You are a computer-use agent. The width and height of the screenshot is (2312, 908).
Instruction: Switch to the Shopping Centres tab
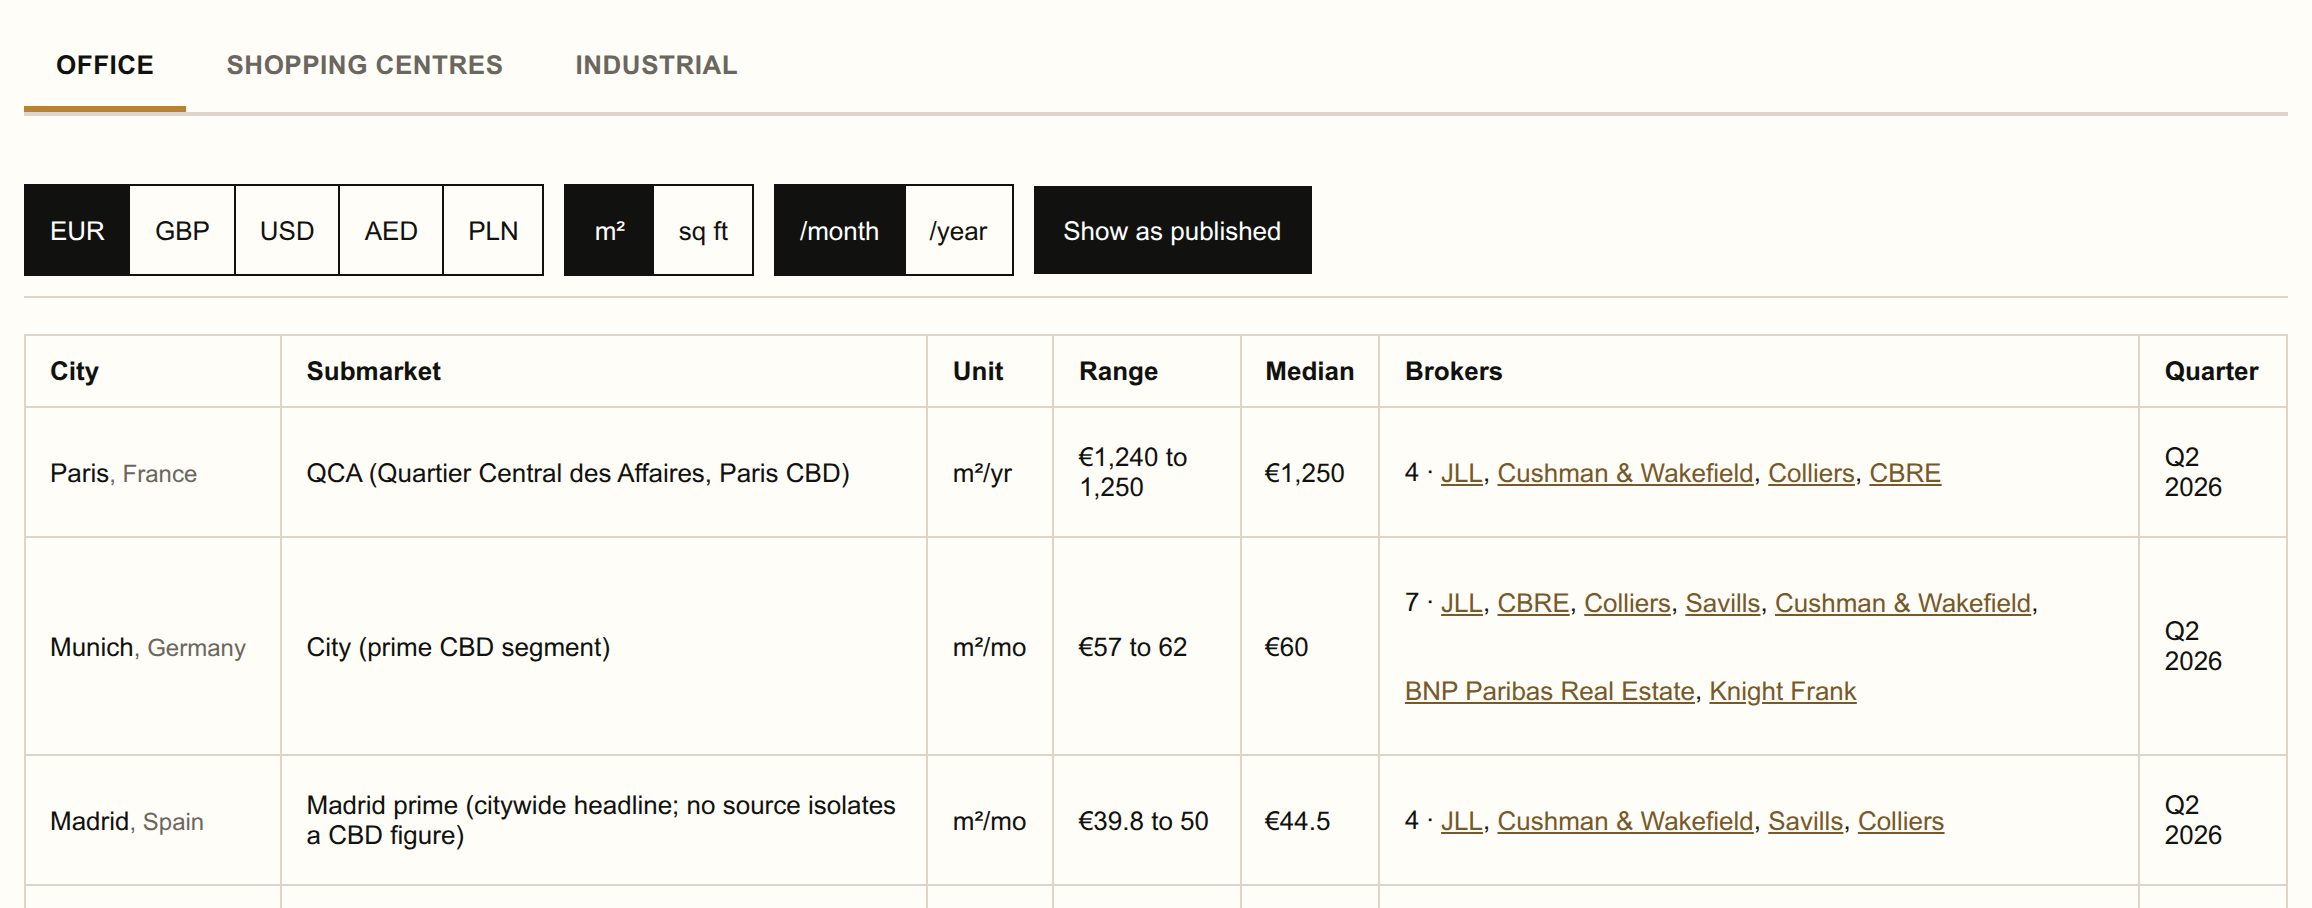click(364, 65)
